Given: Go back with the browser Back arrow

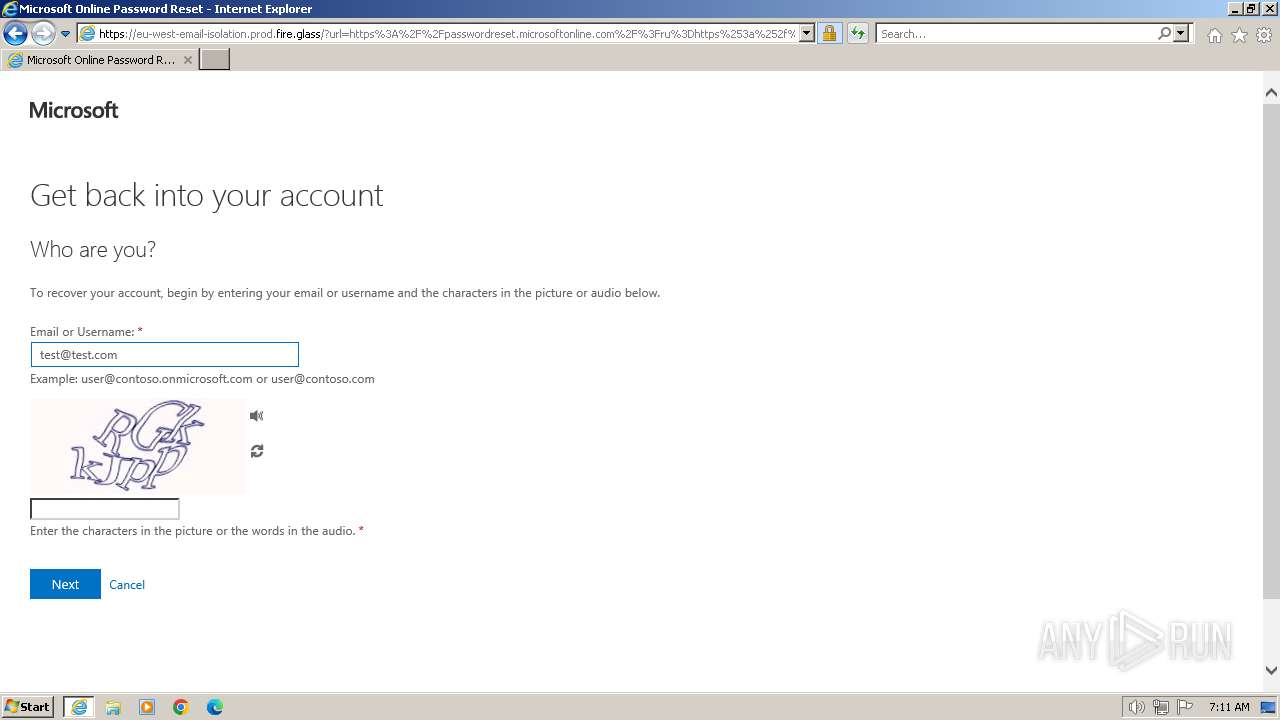Looking at the screenshot, I should [15, 33].
